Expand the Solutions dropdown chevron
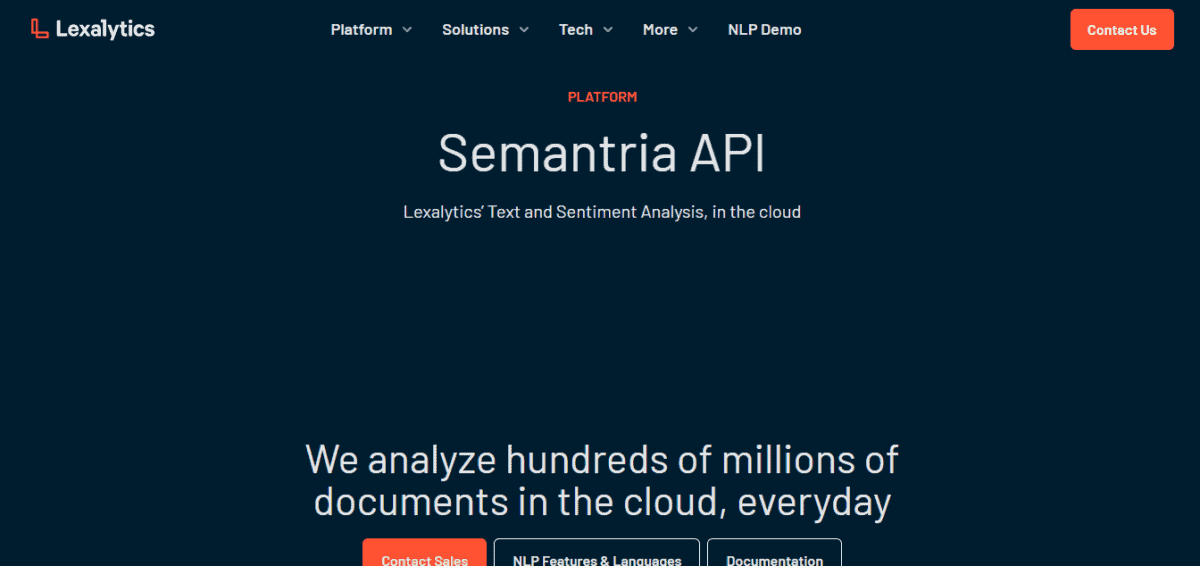1200x566 pixels. [524, 30]
